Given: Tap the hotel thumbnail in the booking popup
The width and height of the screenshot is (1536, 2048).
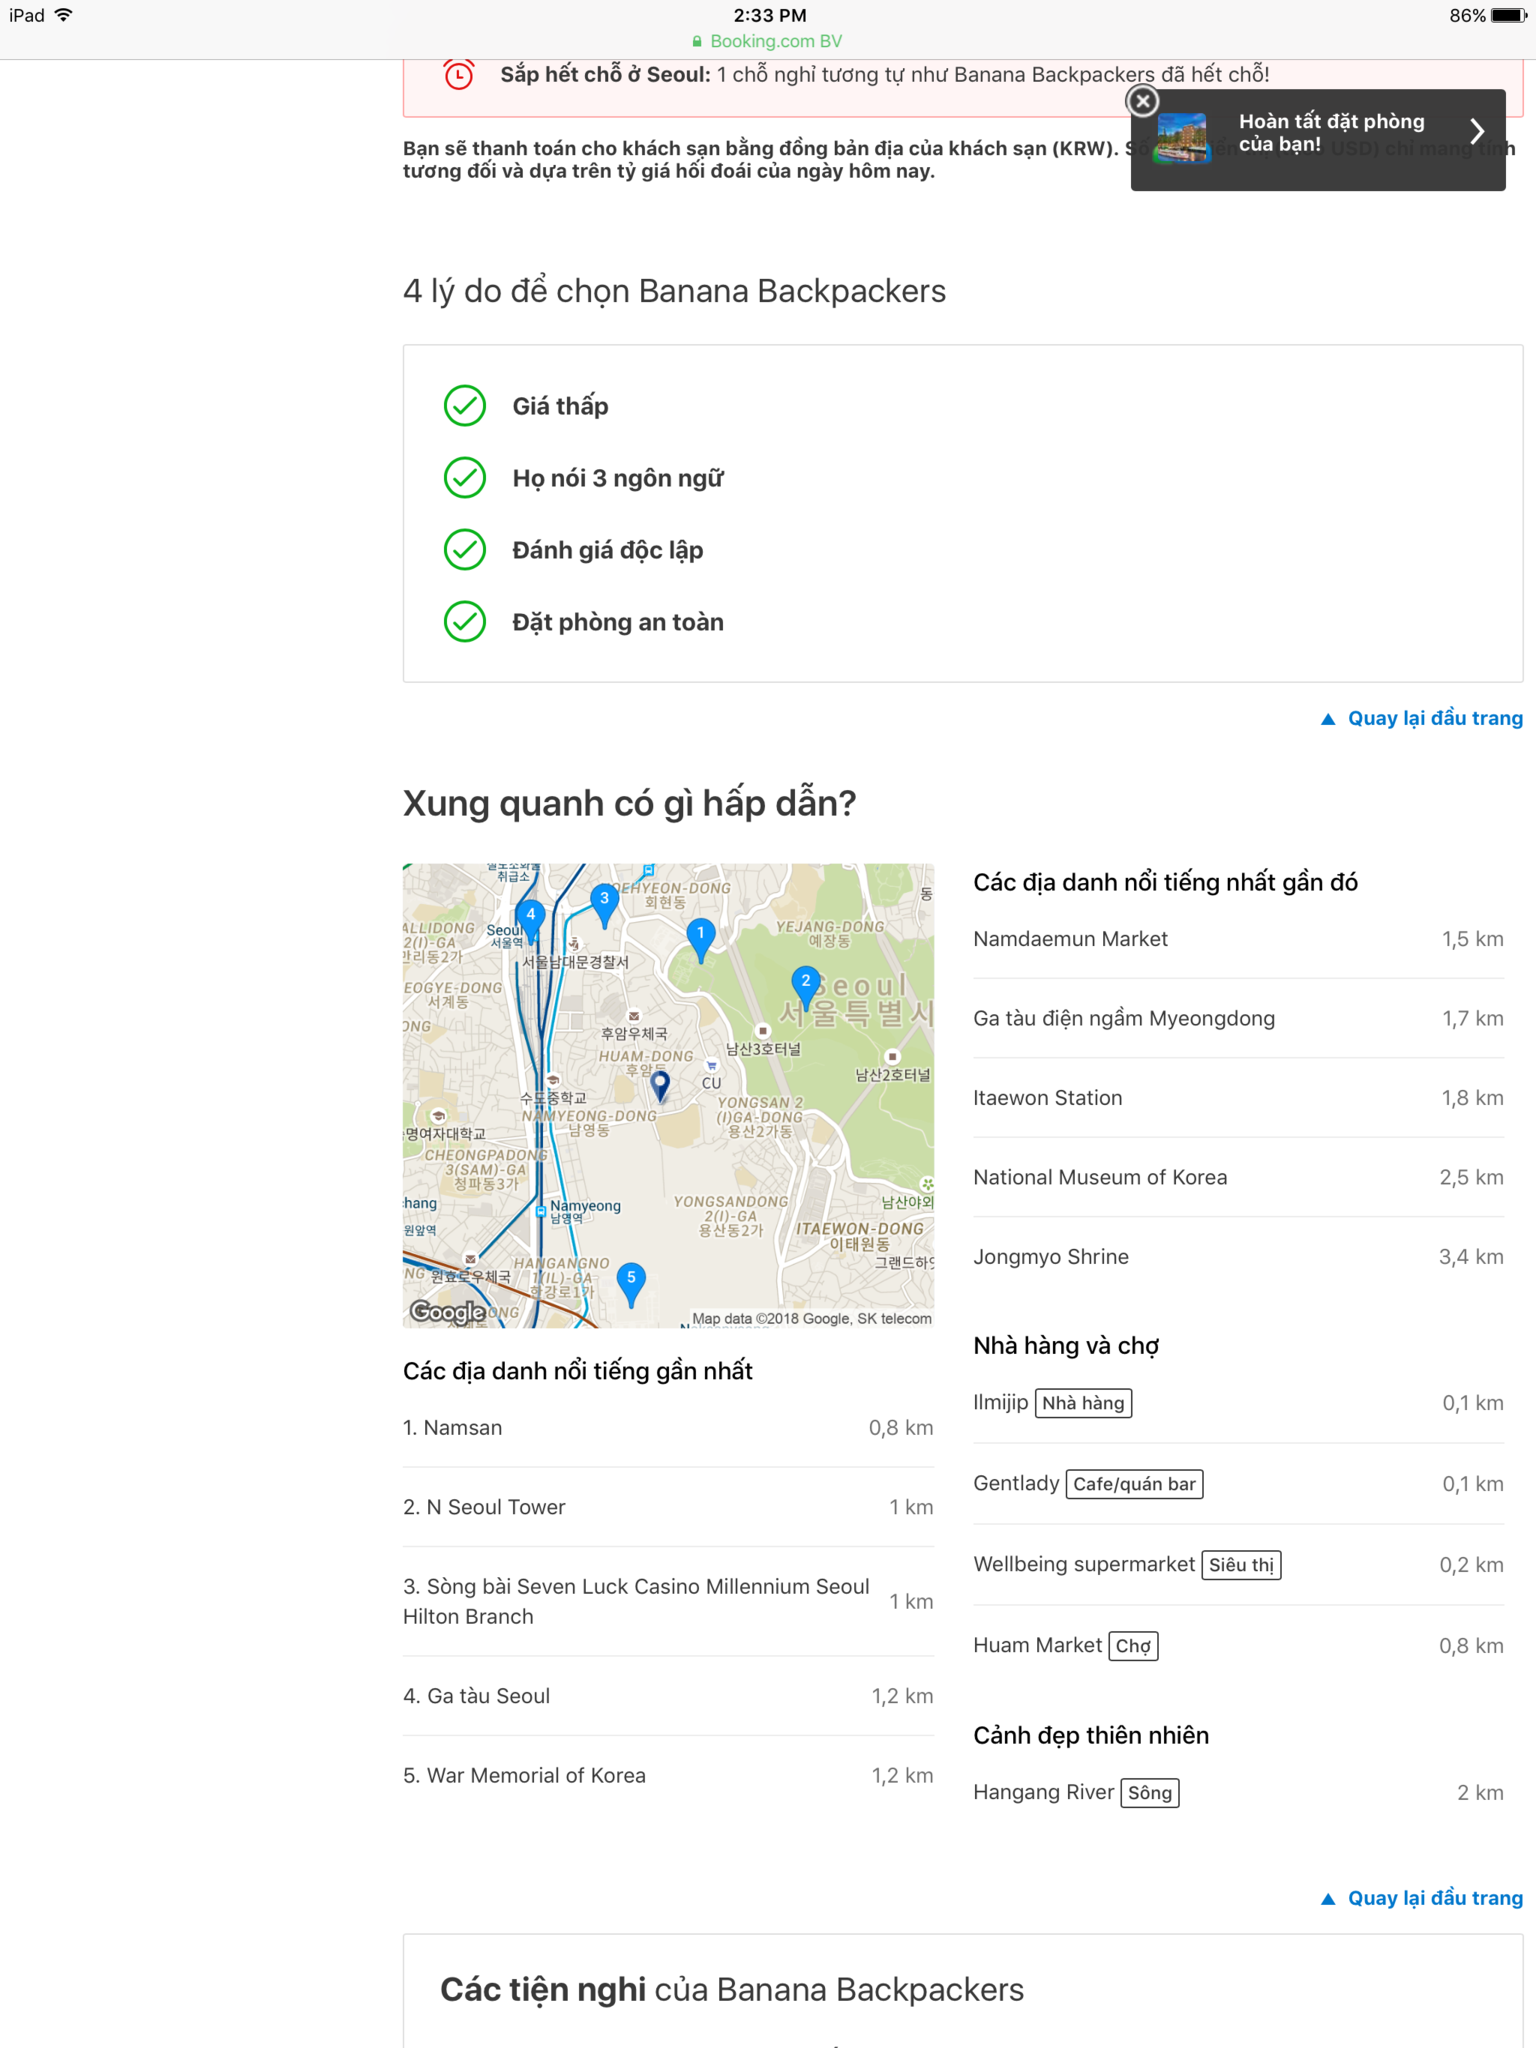Looking at the screenshot, I should coord(1182,139).
